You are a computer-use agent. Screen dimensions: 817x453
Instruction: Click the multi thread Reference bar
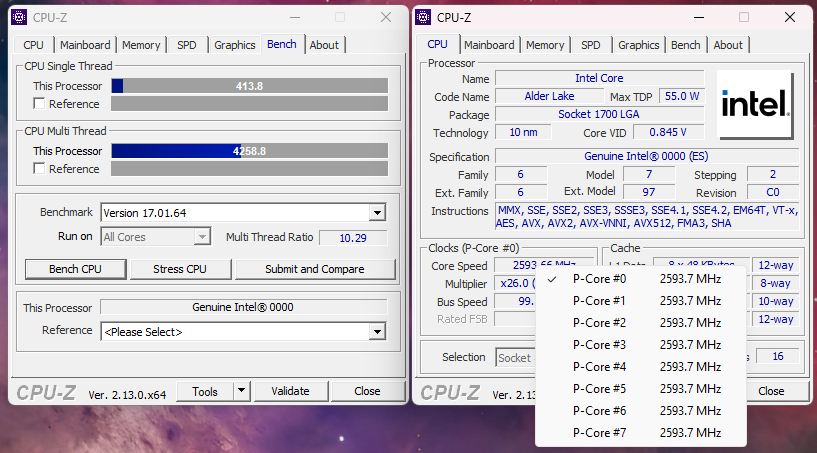pyautogui.click(x=250, y=168)
